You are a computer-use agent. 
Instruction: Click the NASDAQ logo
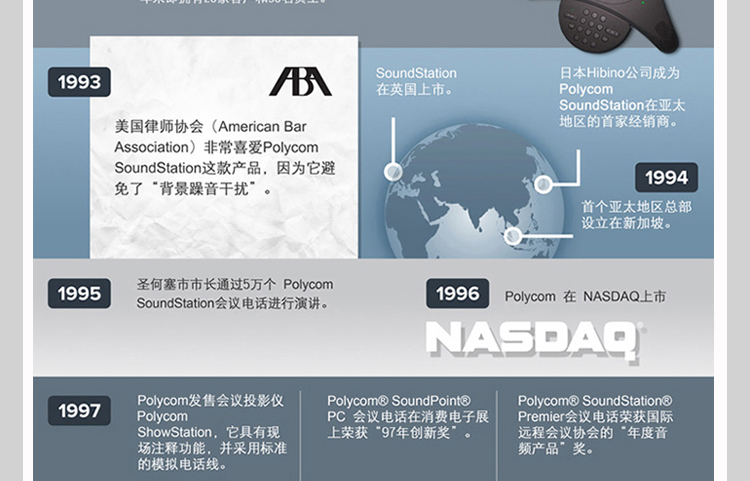535,339
